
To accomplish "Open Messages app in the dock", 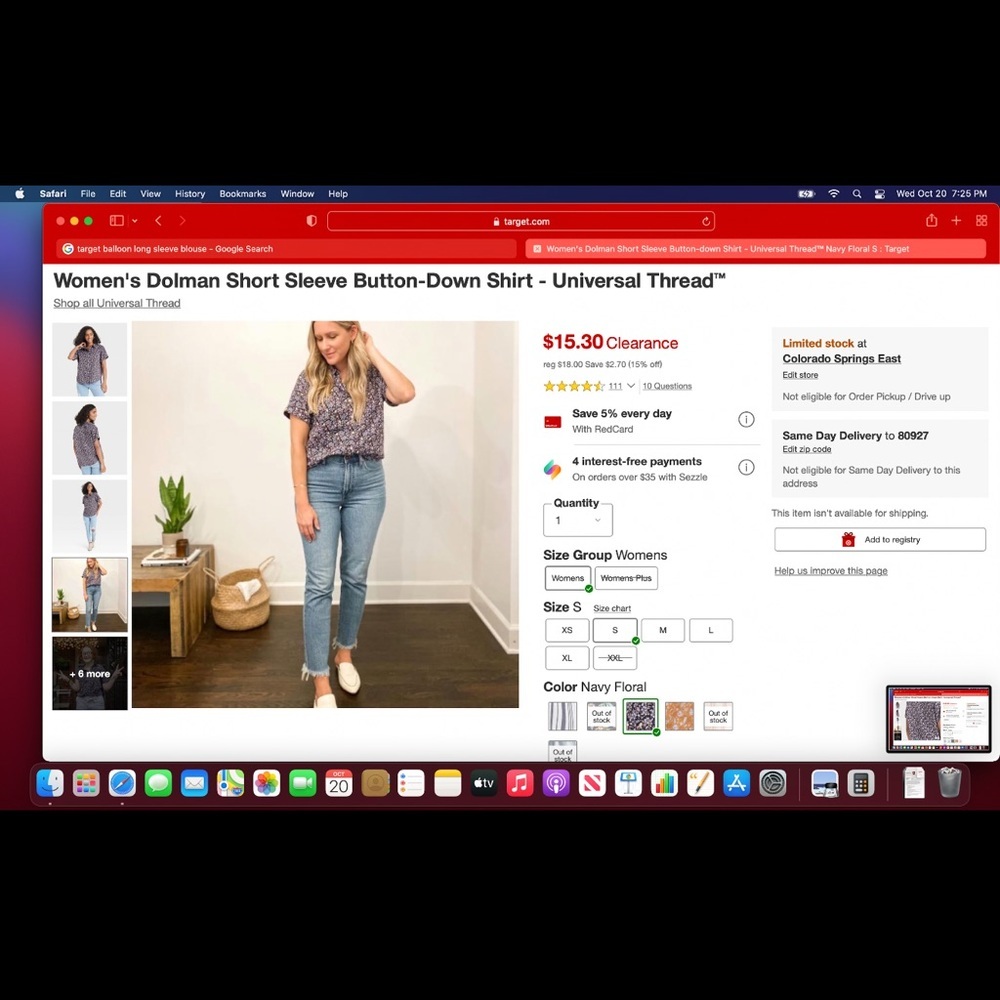I will [x=158, y=783].
